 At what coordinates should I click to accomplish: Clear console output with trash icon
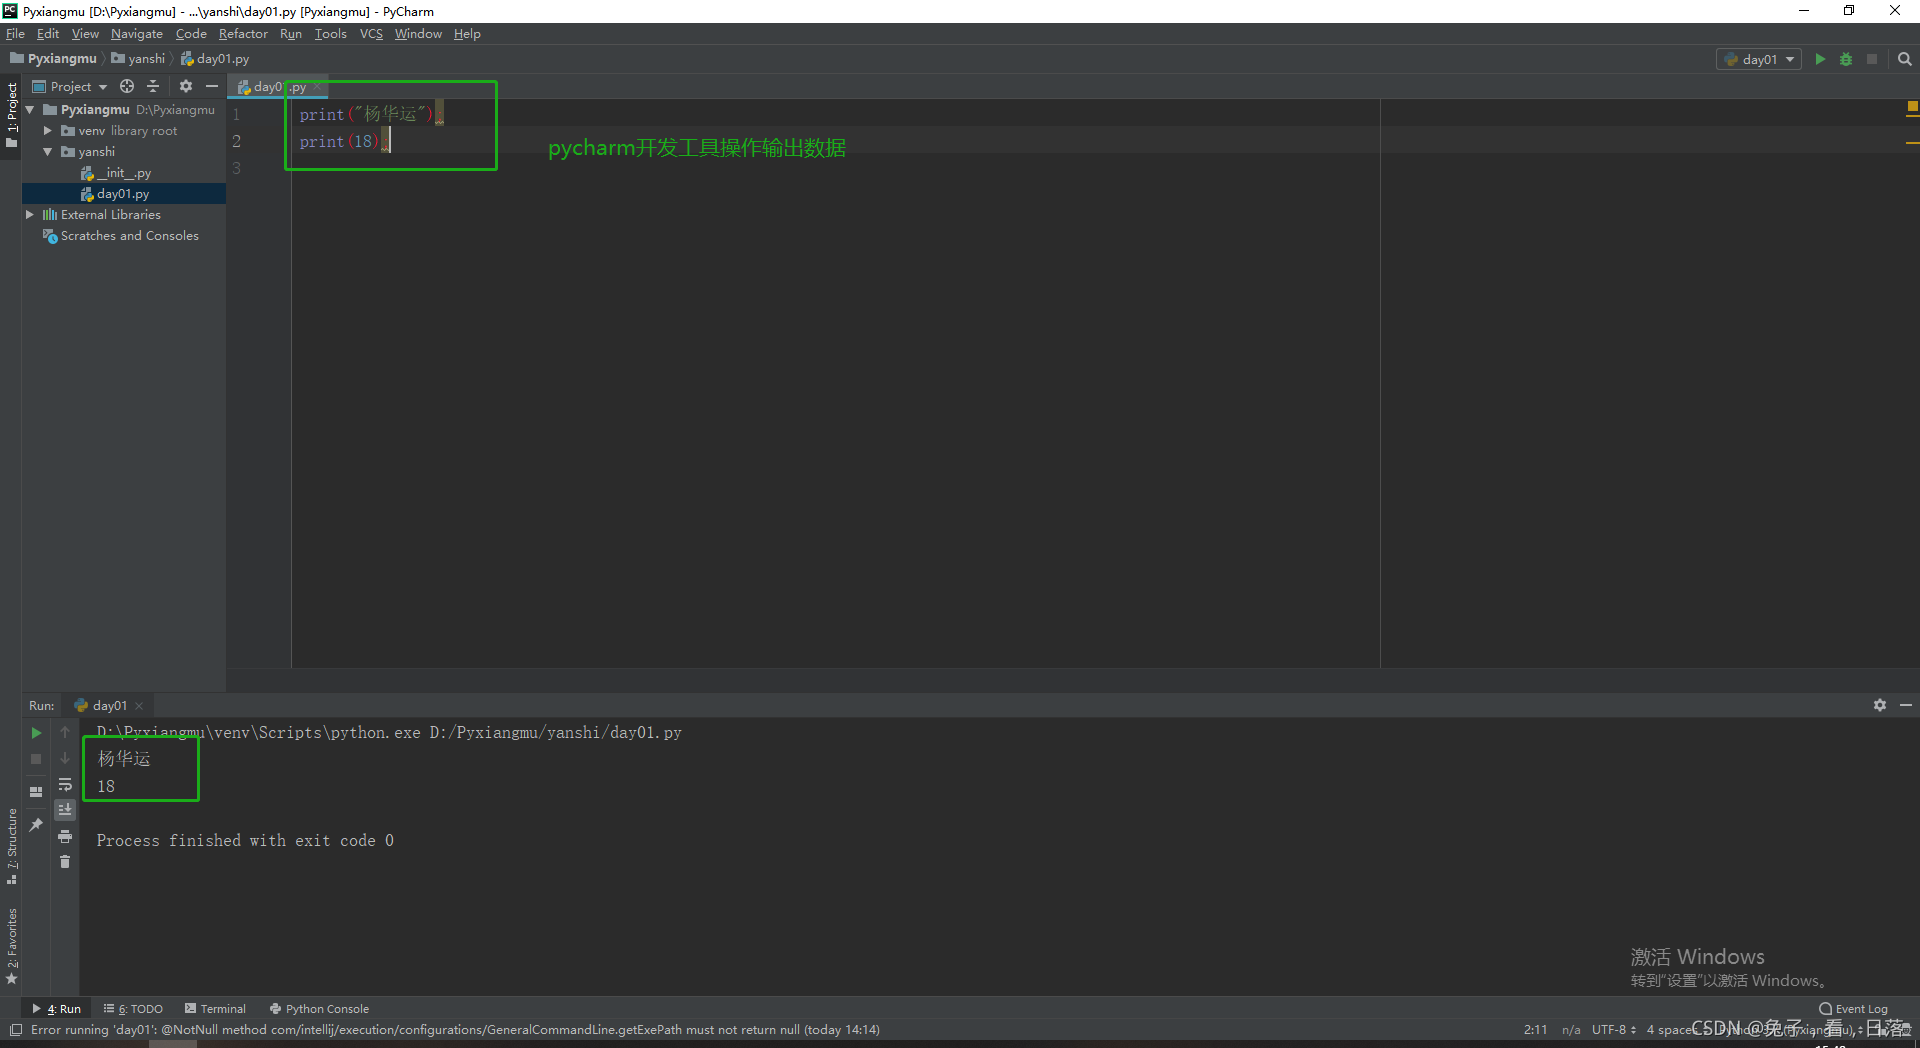click(65, 862)
